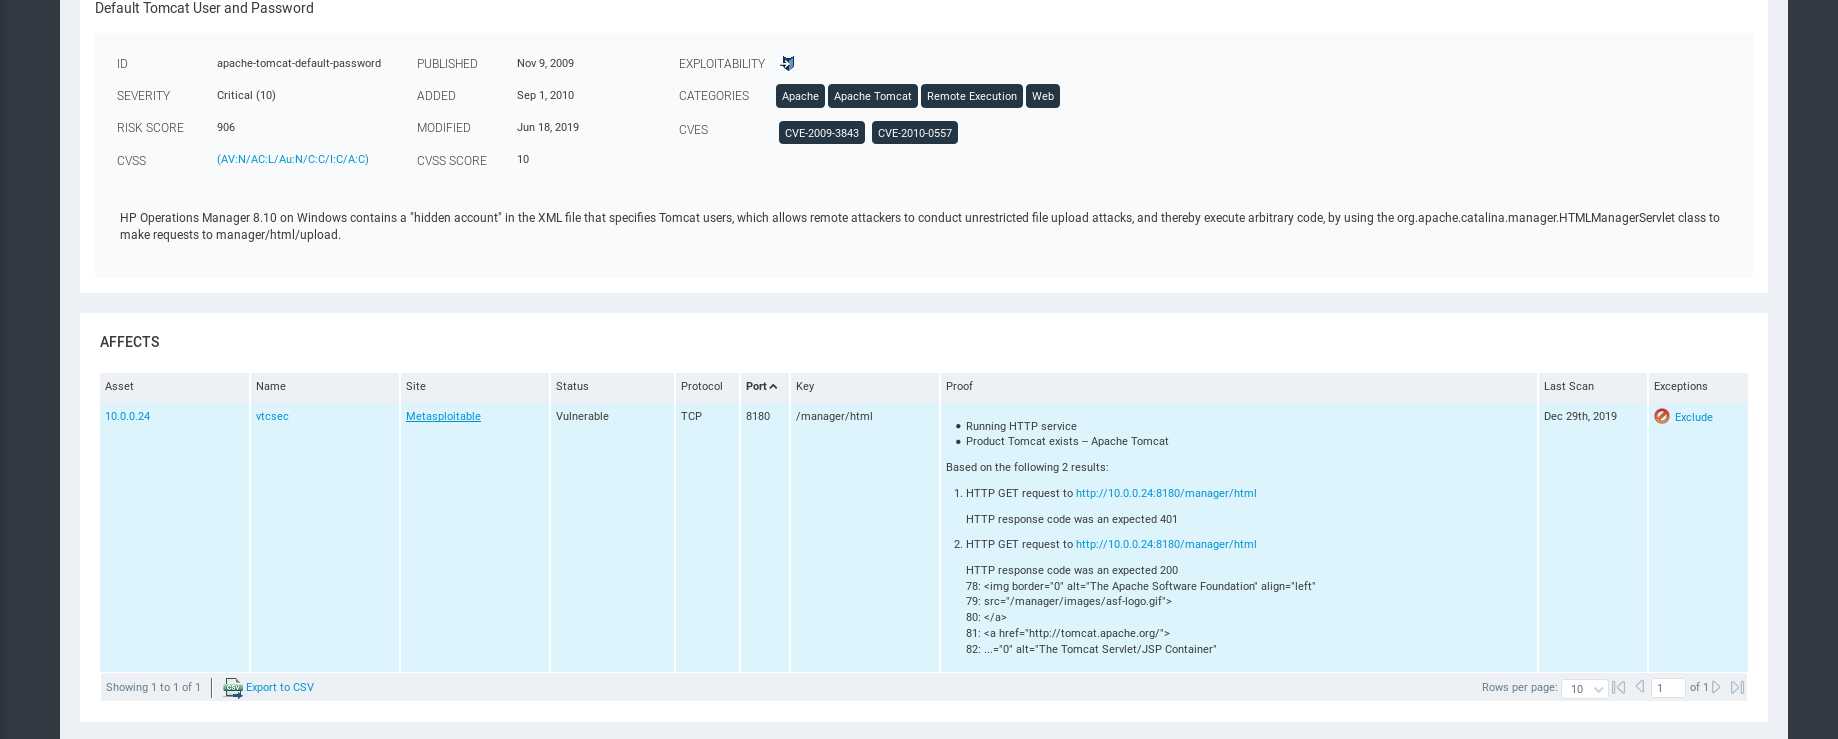Go to first page arrow
1838x739 pixels.
[1618, 687]
